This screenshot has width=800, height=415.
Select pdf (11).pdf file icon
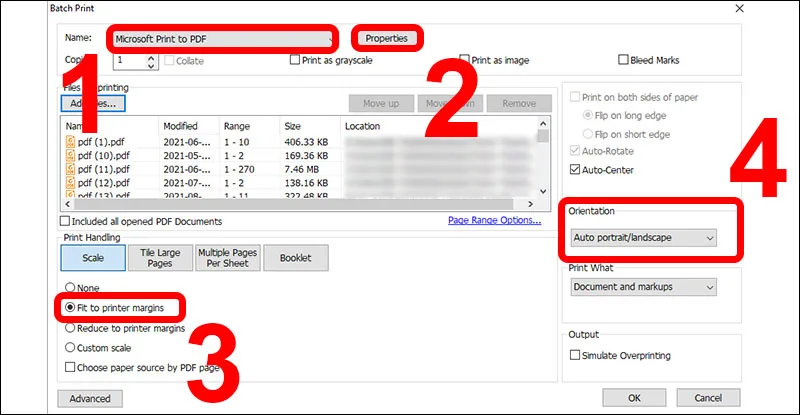pos(70,169)
